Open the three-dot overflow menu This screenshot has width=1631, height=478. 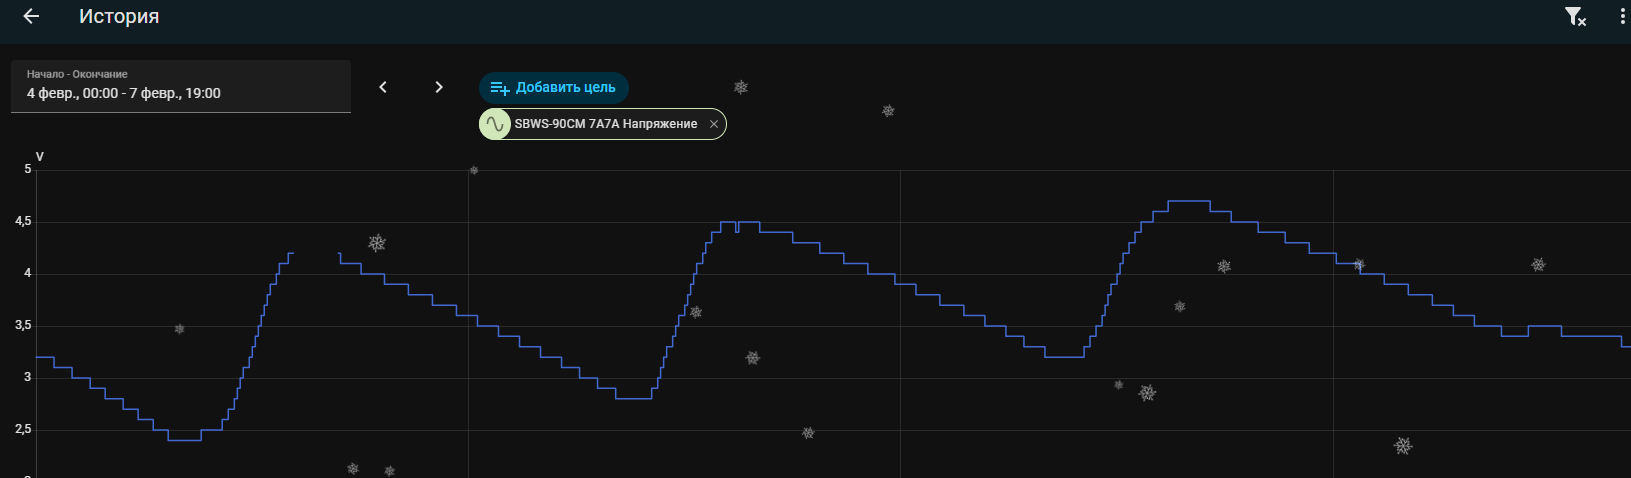[x=1622, y=17]
